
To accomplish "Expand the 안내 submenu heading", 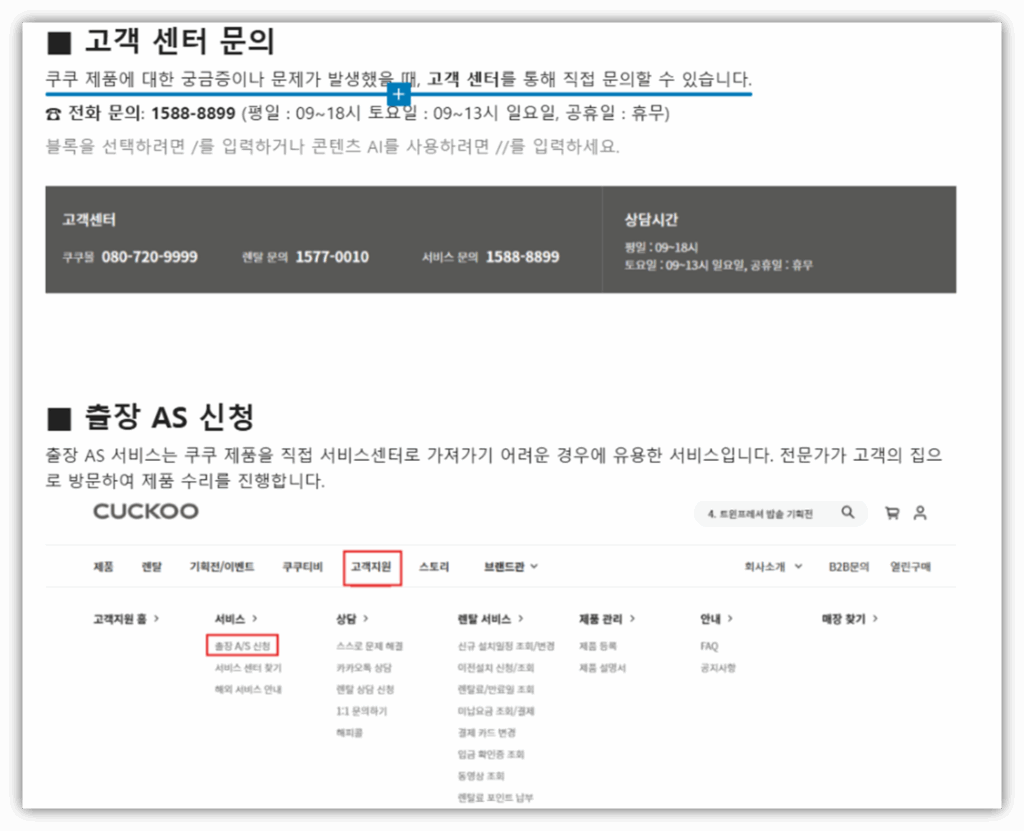I will (716, 618).
